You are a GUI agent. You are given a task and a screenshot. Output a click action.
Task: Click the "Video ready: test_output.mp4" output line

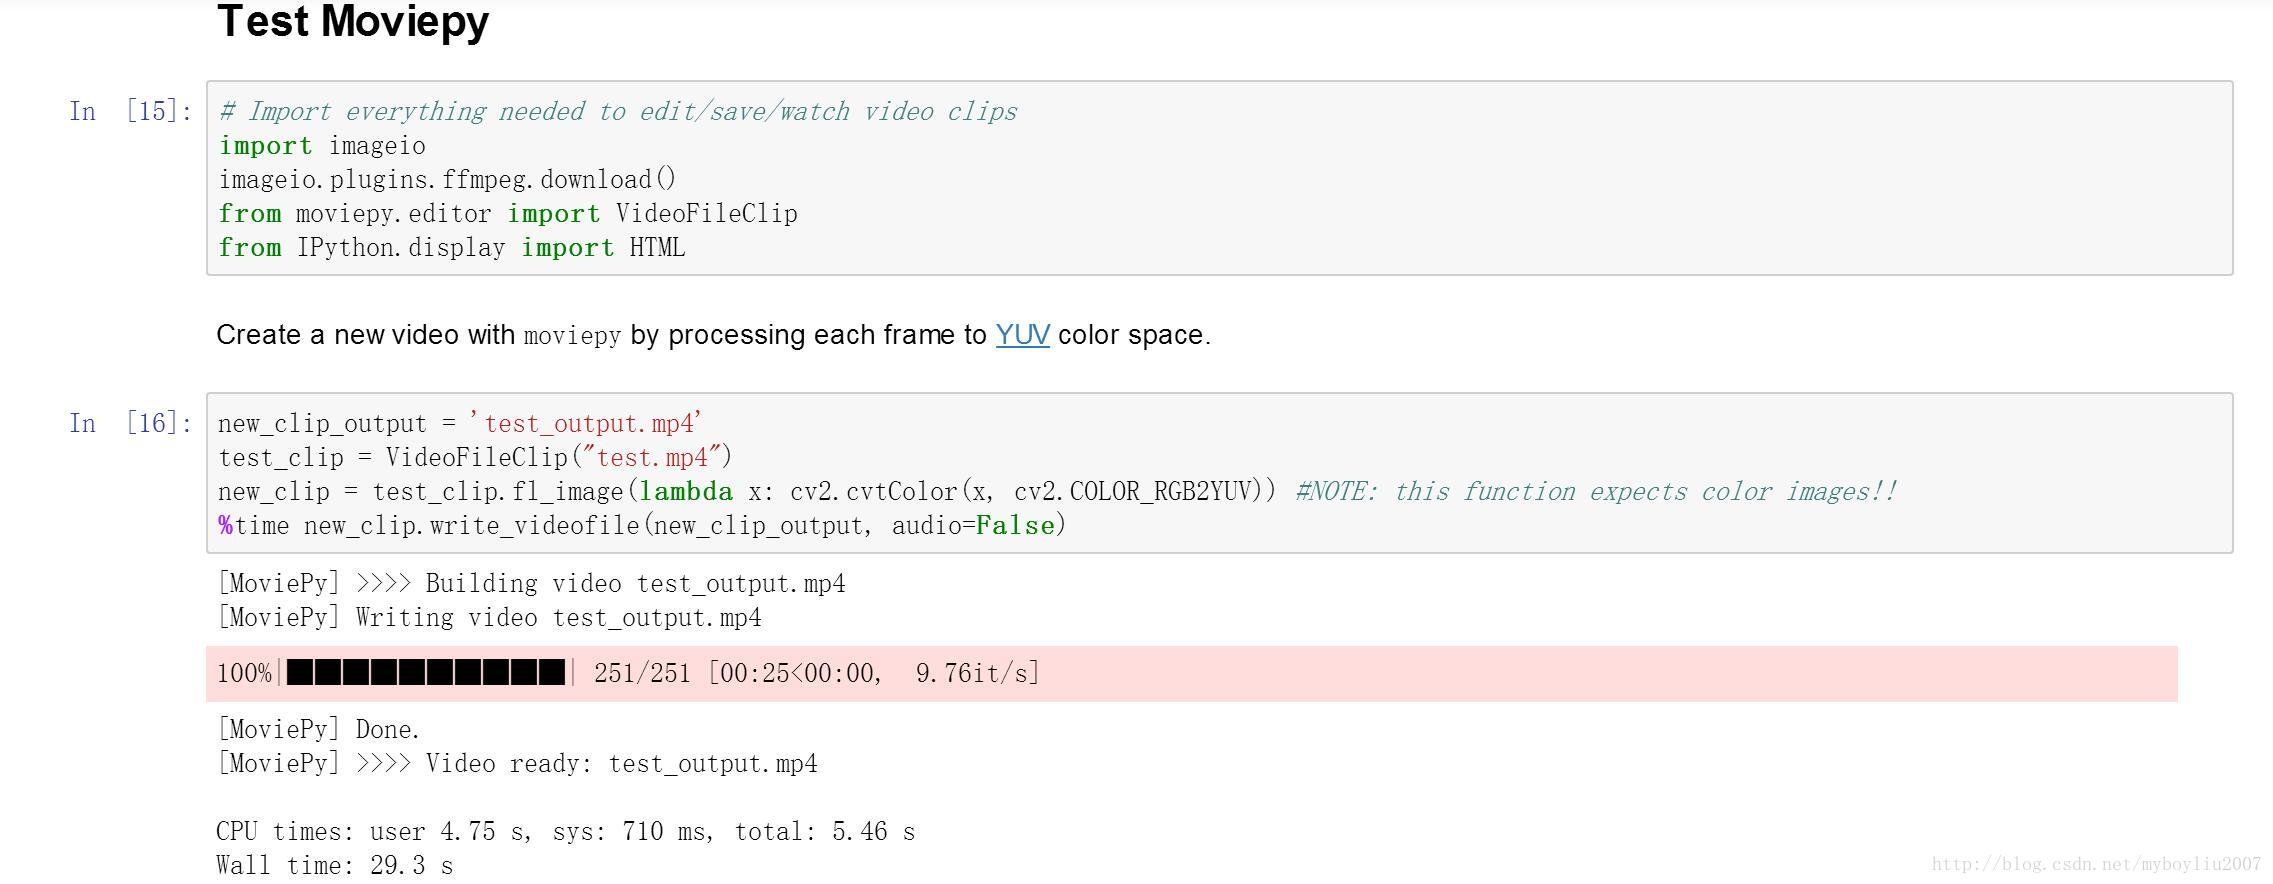(x=517, y=764)
